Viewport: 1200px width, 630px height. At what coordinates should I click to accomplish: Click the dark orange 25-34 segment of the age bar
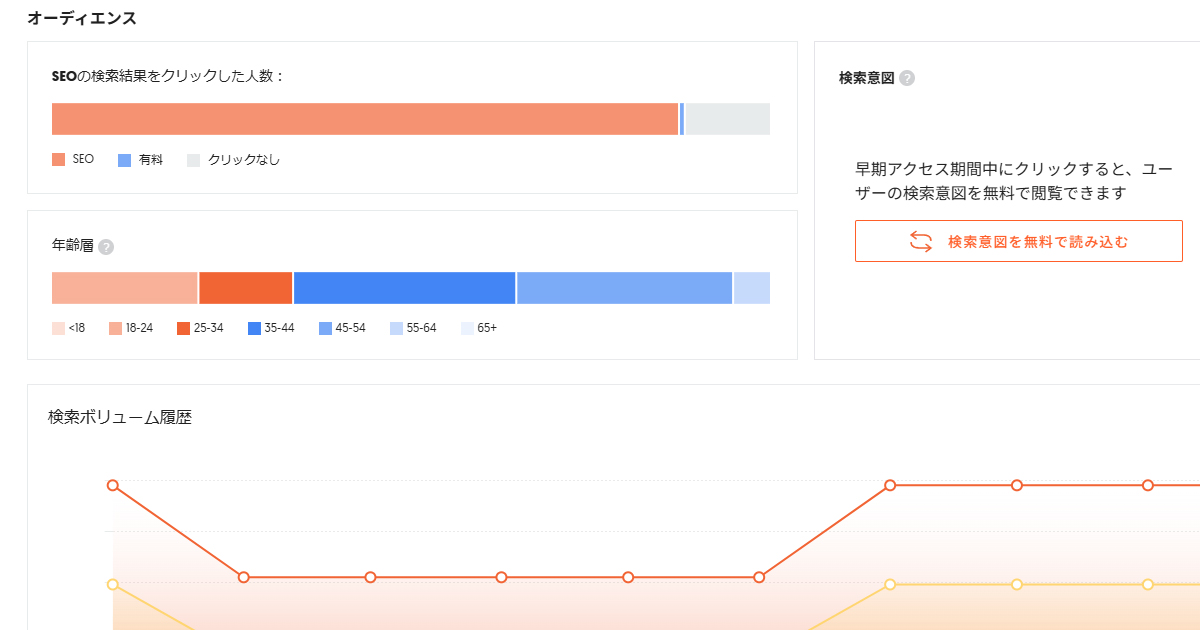246,288
